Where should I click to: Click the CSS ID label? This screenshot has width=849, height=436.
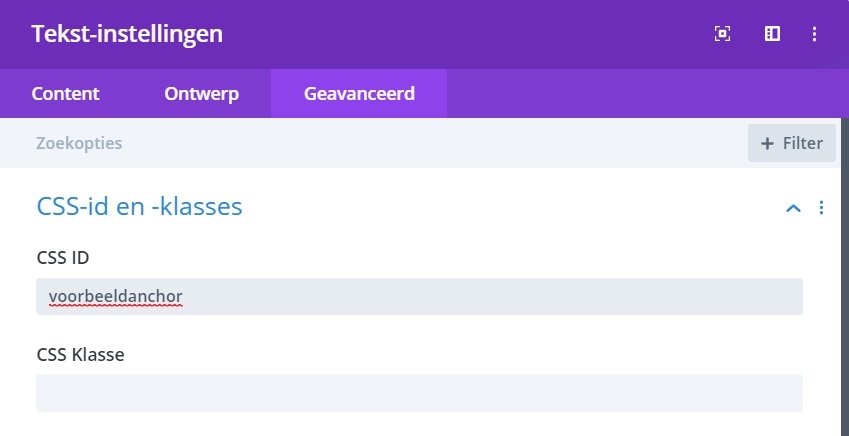[63, 258]
